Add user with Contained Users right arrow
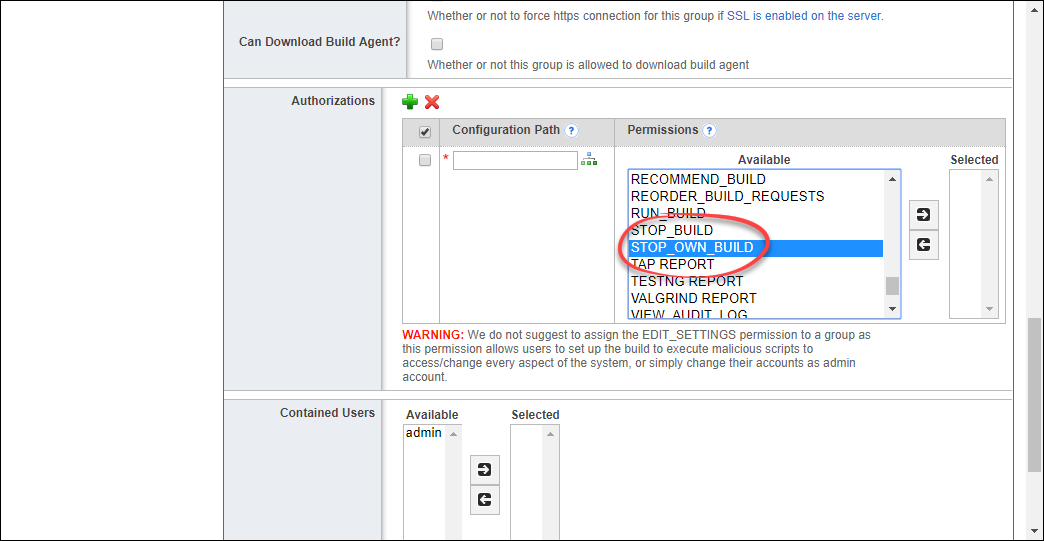Image resolution: width=1044 pixels, height=541 pixels. point(485,470)
